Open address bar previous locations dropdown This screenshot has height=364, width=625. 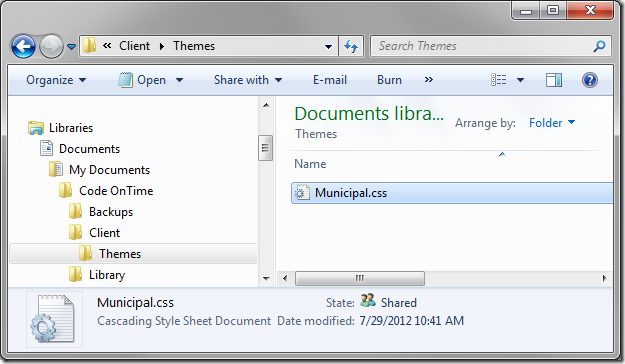point(328,47)
